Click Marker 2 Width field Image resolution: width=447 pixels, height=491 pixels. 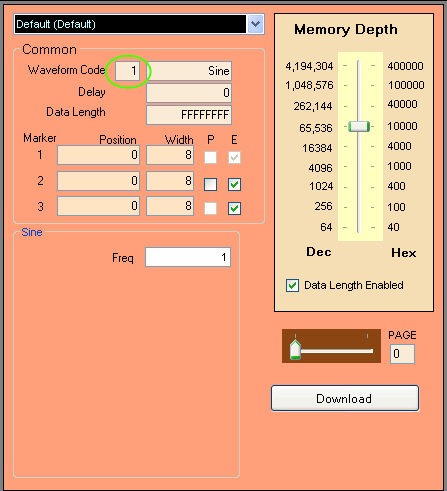[170, 181]
